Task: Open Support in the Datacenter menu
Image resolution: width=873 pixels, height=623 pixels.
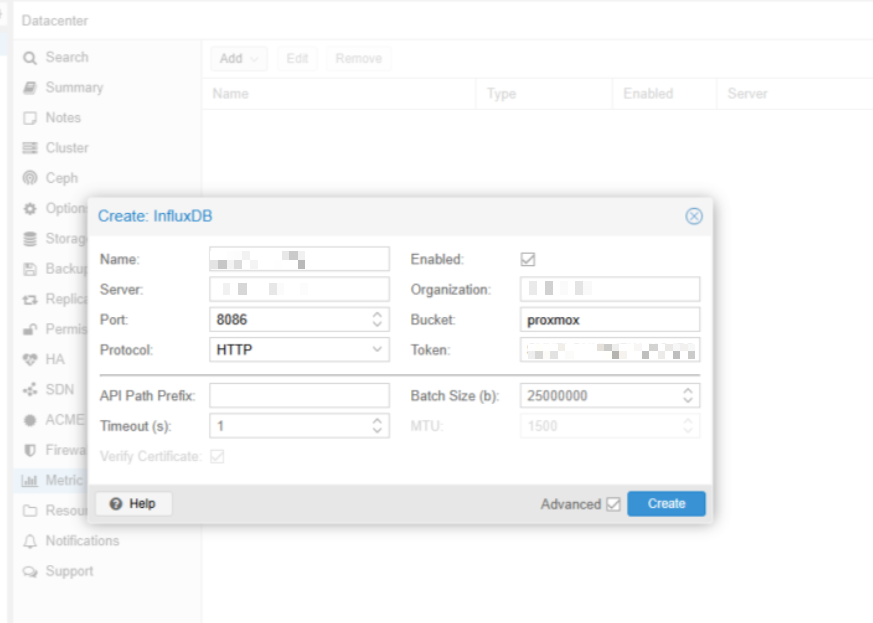Action: coord(69,571)
